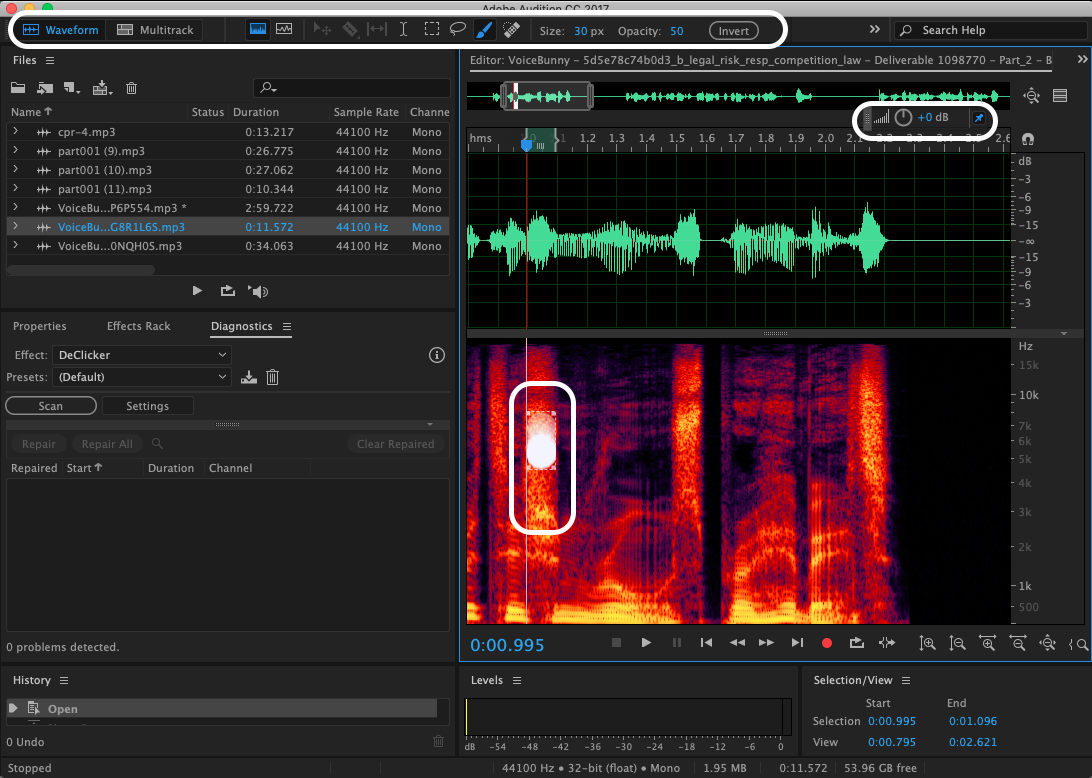Image resolution: width=1092 pixels, height=778 pixels.
Task: Delete the Diagnostics preset with trash icon
Action: [272, 377]
